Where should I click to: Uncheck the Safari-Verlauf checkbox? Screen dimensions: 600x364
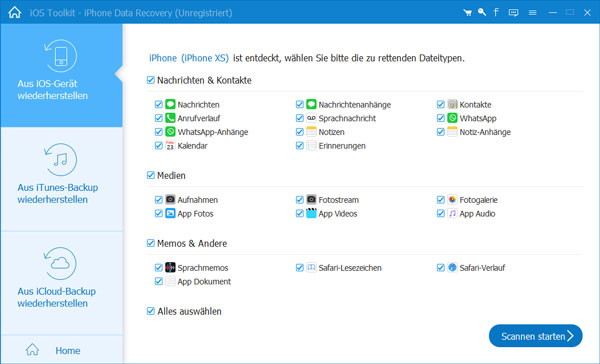tap(441, 267)
